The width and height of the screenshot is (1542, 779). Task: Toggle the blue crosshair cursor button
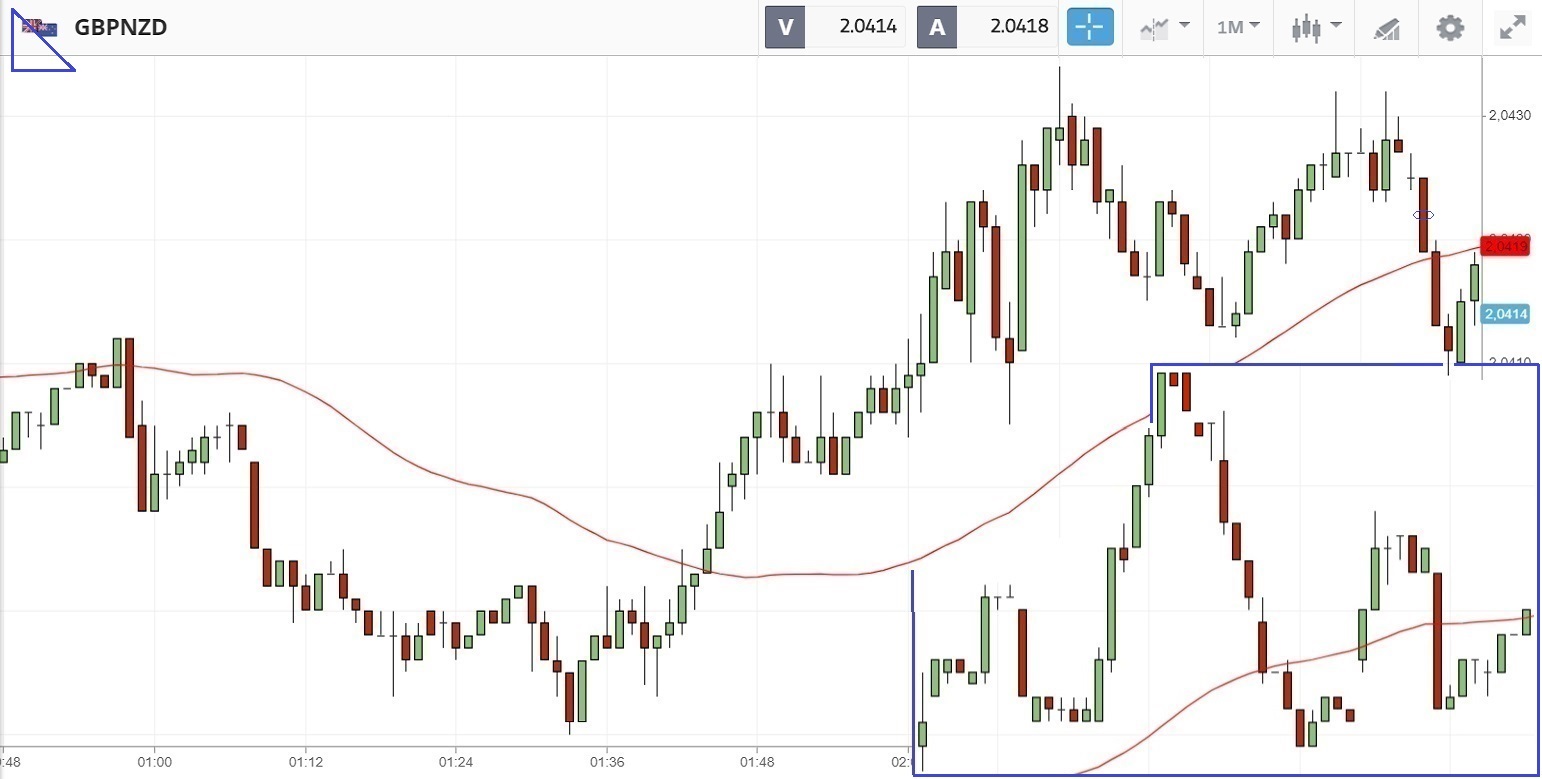(1089, 27)
